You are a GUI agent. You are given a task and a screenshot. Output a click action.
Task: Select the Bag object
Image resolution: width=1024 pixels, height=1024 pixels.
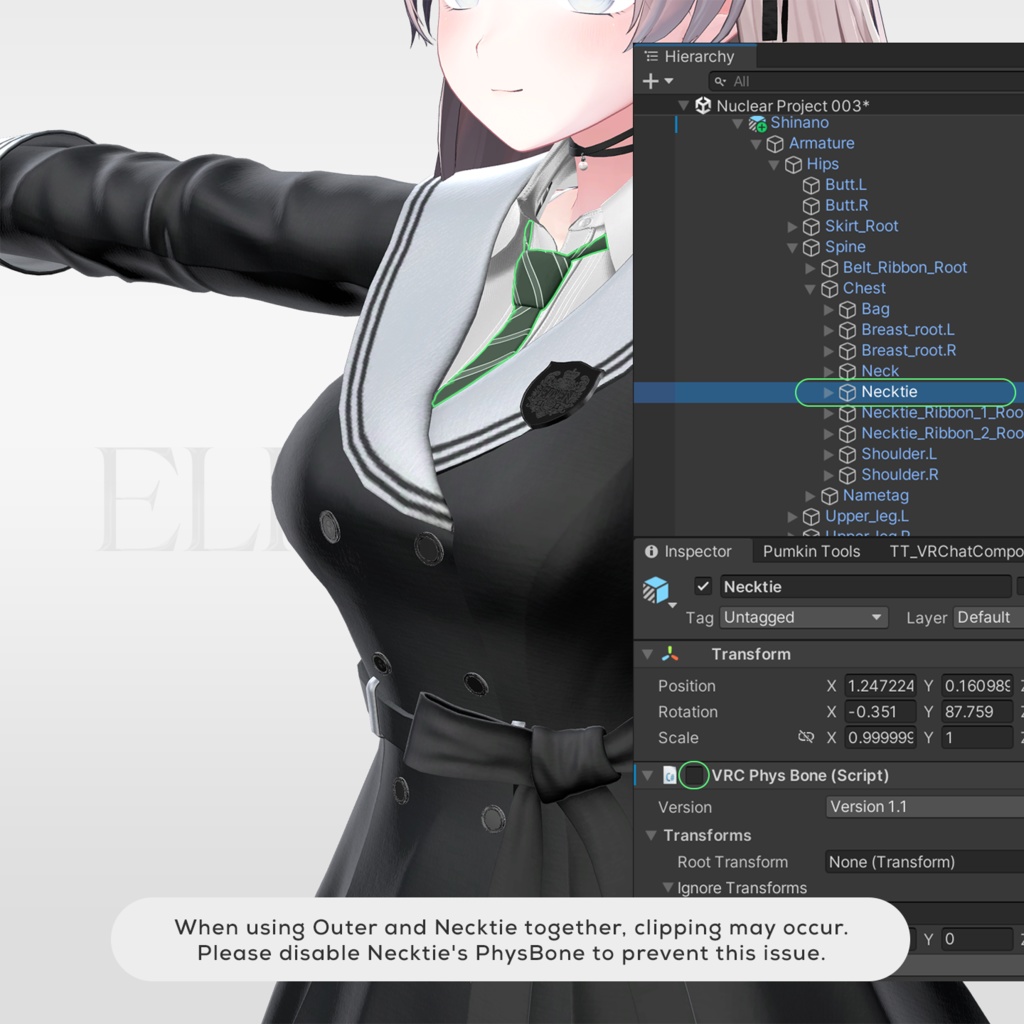875,309
